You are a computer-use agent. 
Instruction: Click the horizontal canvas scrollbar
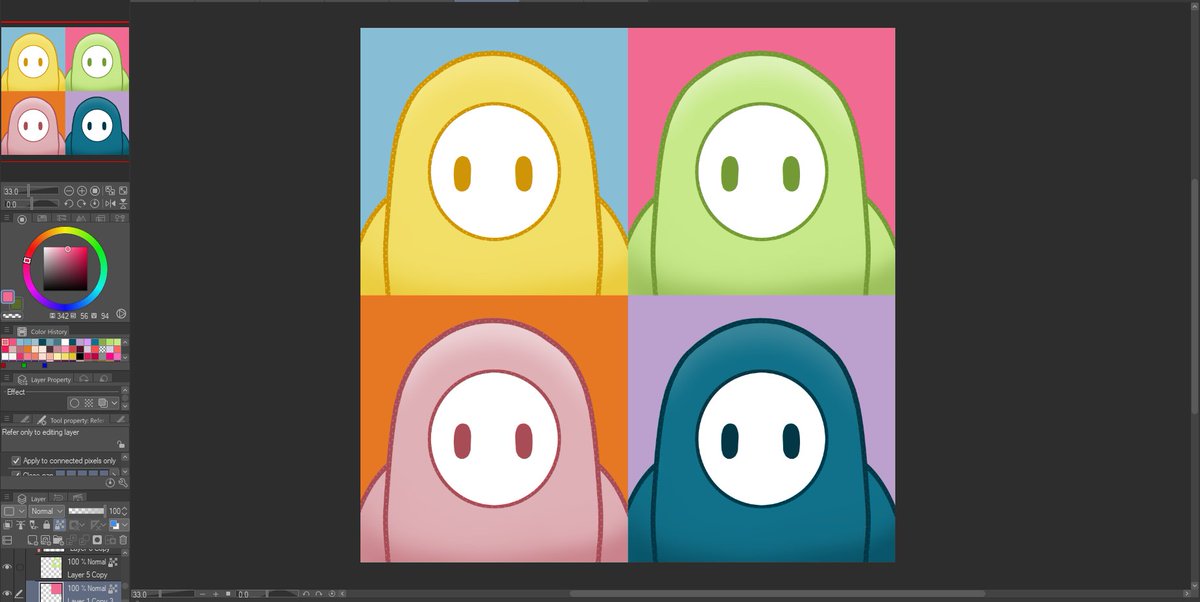[x=777, y=594]
